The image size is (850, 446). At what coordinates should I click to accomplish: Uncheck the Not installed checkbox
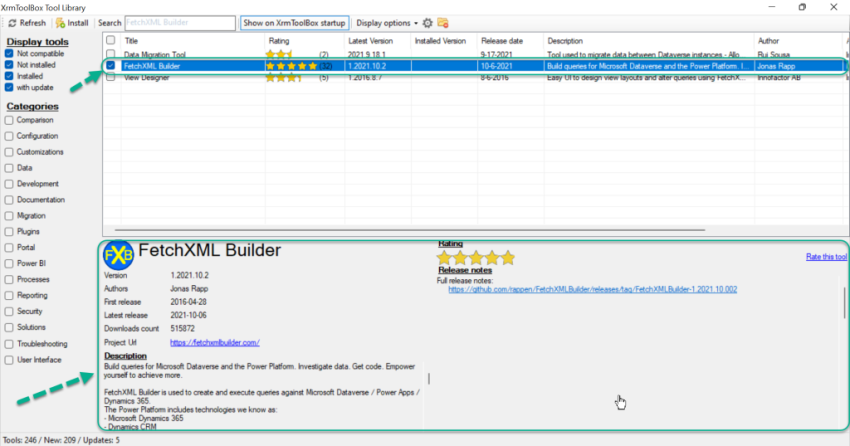click(x=9, y=65)
